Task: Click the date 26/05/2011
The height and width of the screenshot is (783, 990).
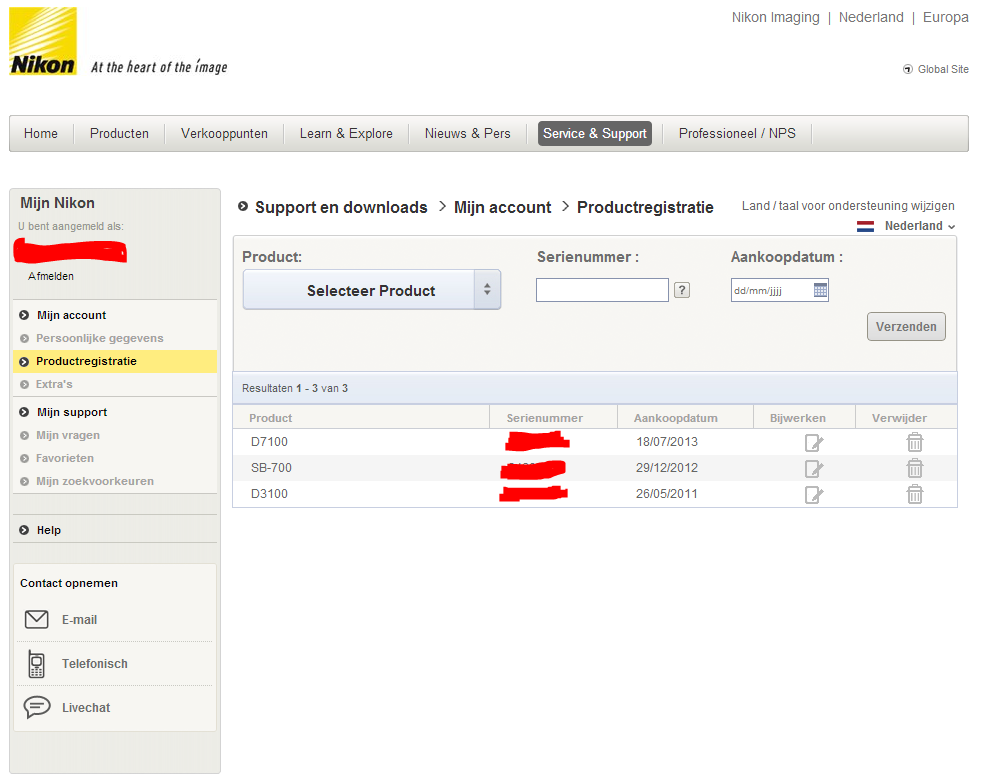Action: point(667,494)
